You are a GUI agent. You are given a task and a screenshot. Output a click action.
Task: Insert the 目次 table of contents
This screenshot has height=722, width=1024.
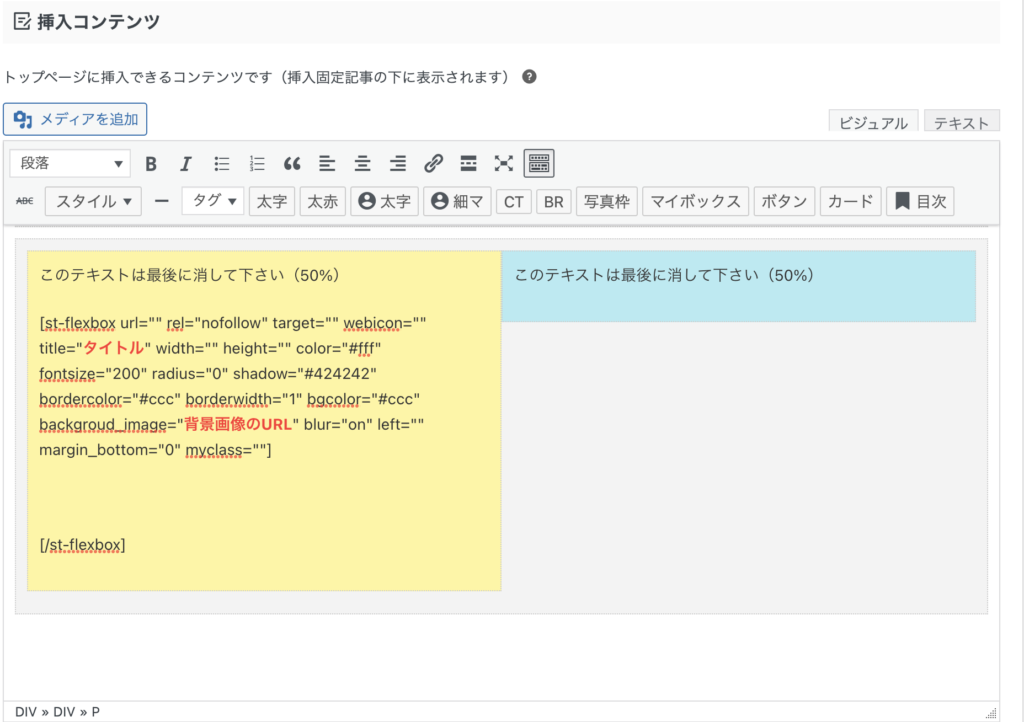[920, 201]
